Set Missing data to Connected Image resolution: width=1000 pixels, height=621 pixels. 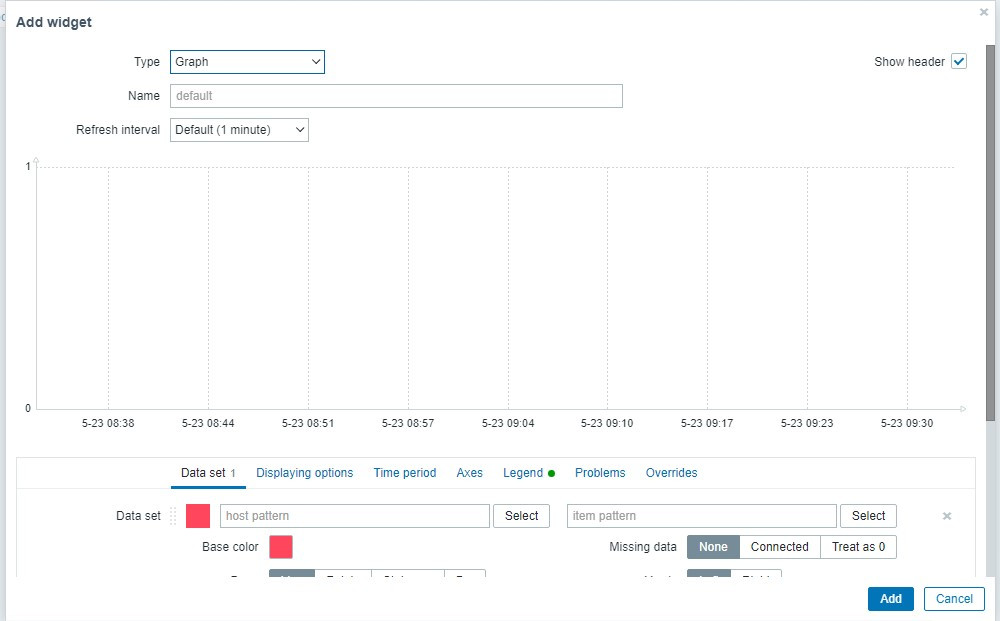coord(779,547)
